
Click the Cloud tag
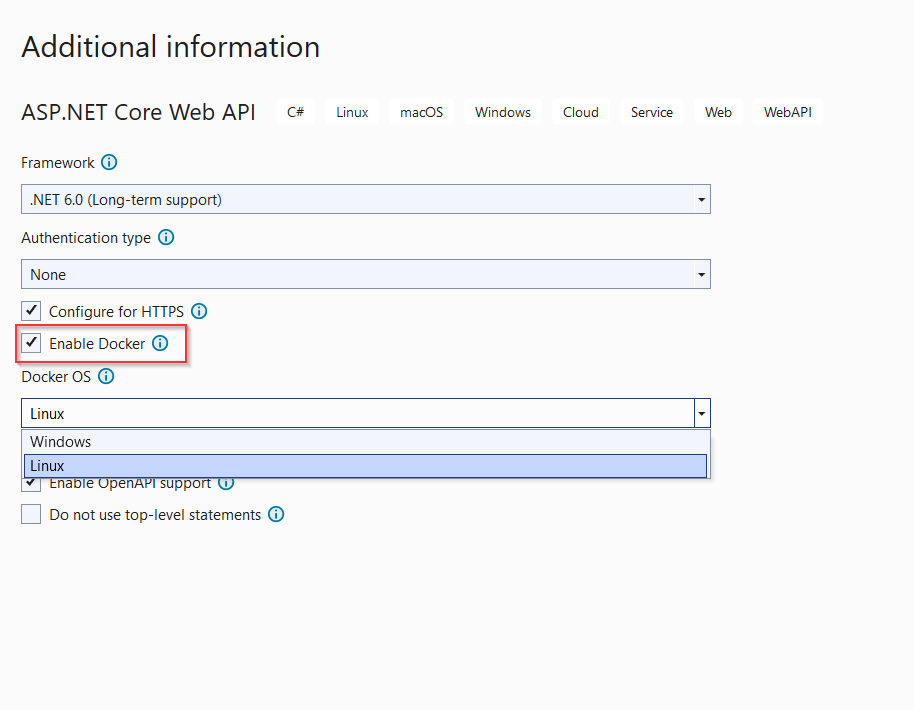click(581, 112)
